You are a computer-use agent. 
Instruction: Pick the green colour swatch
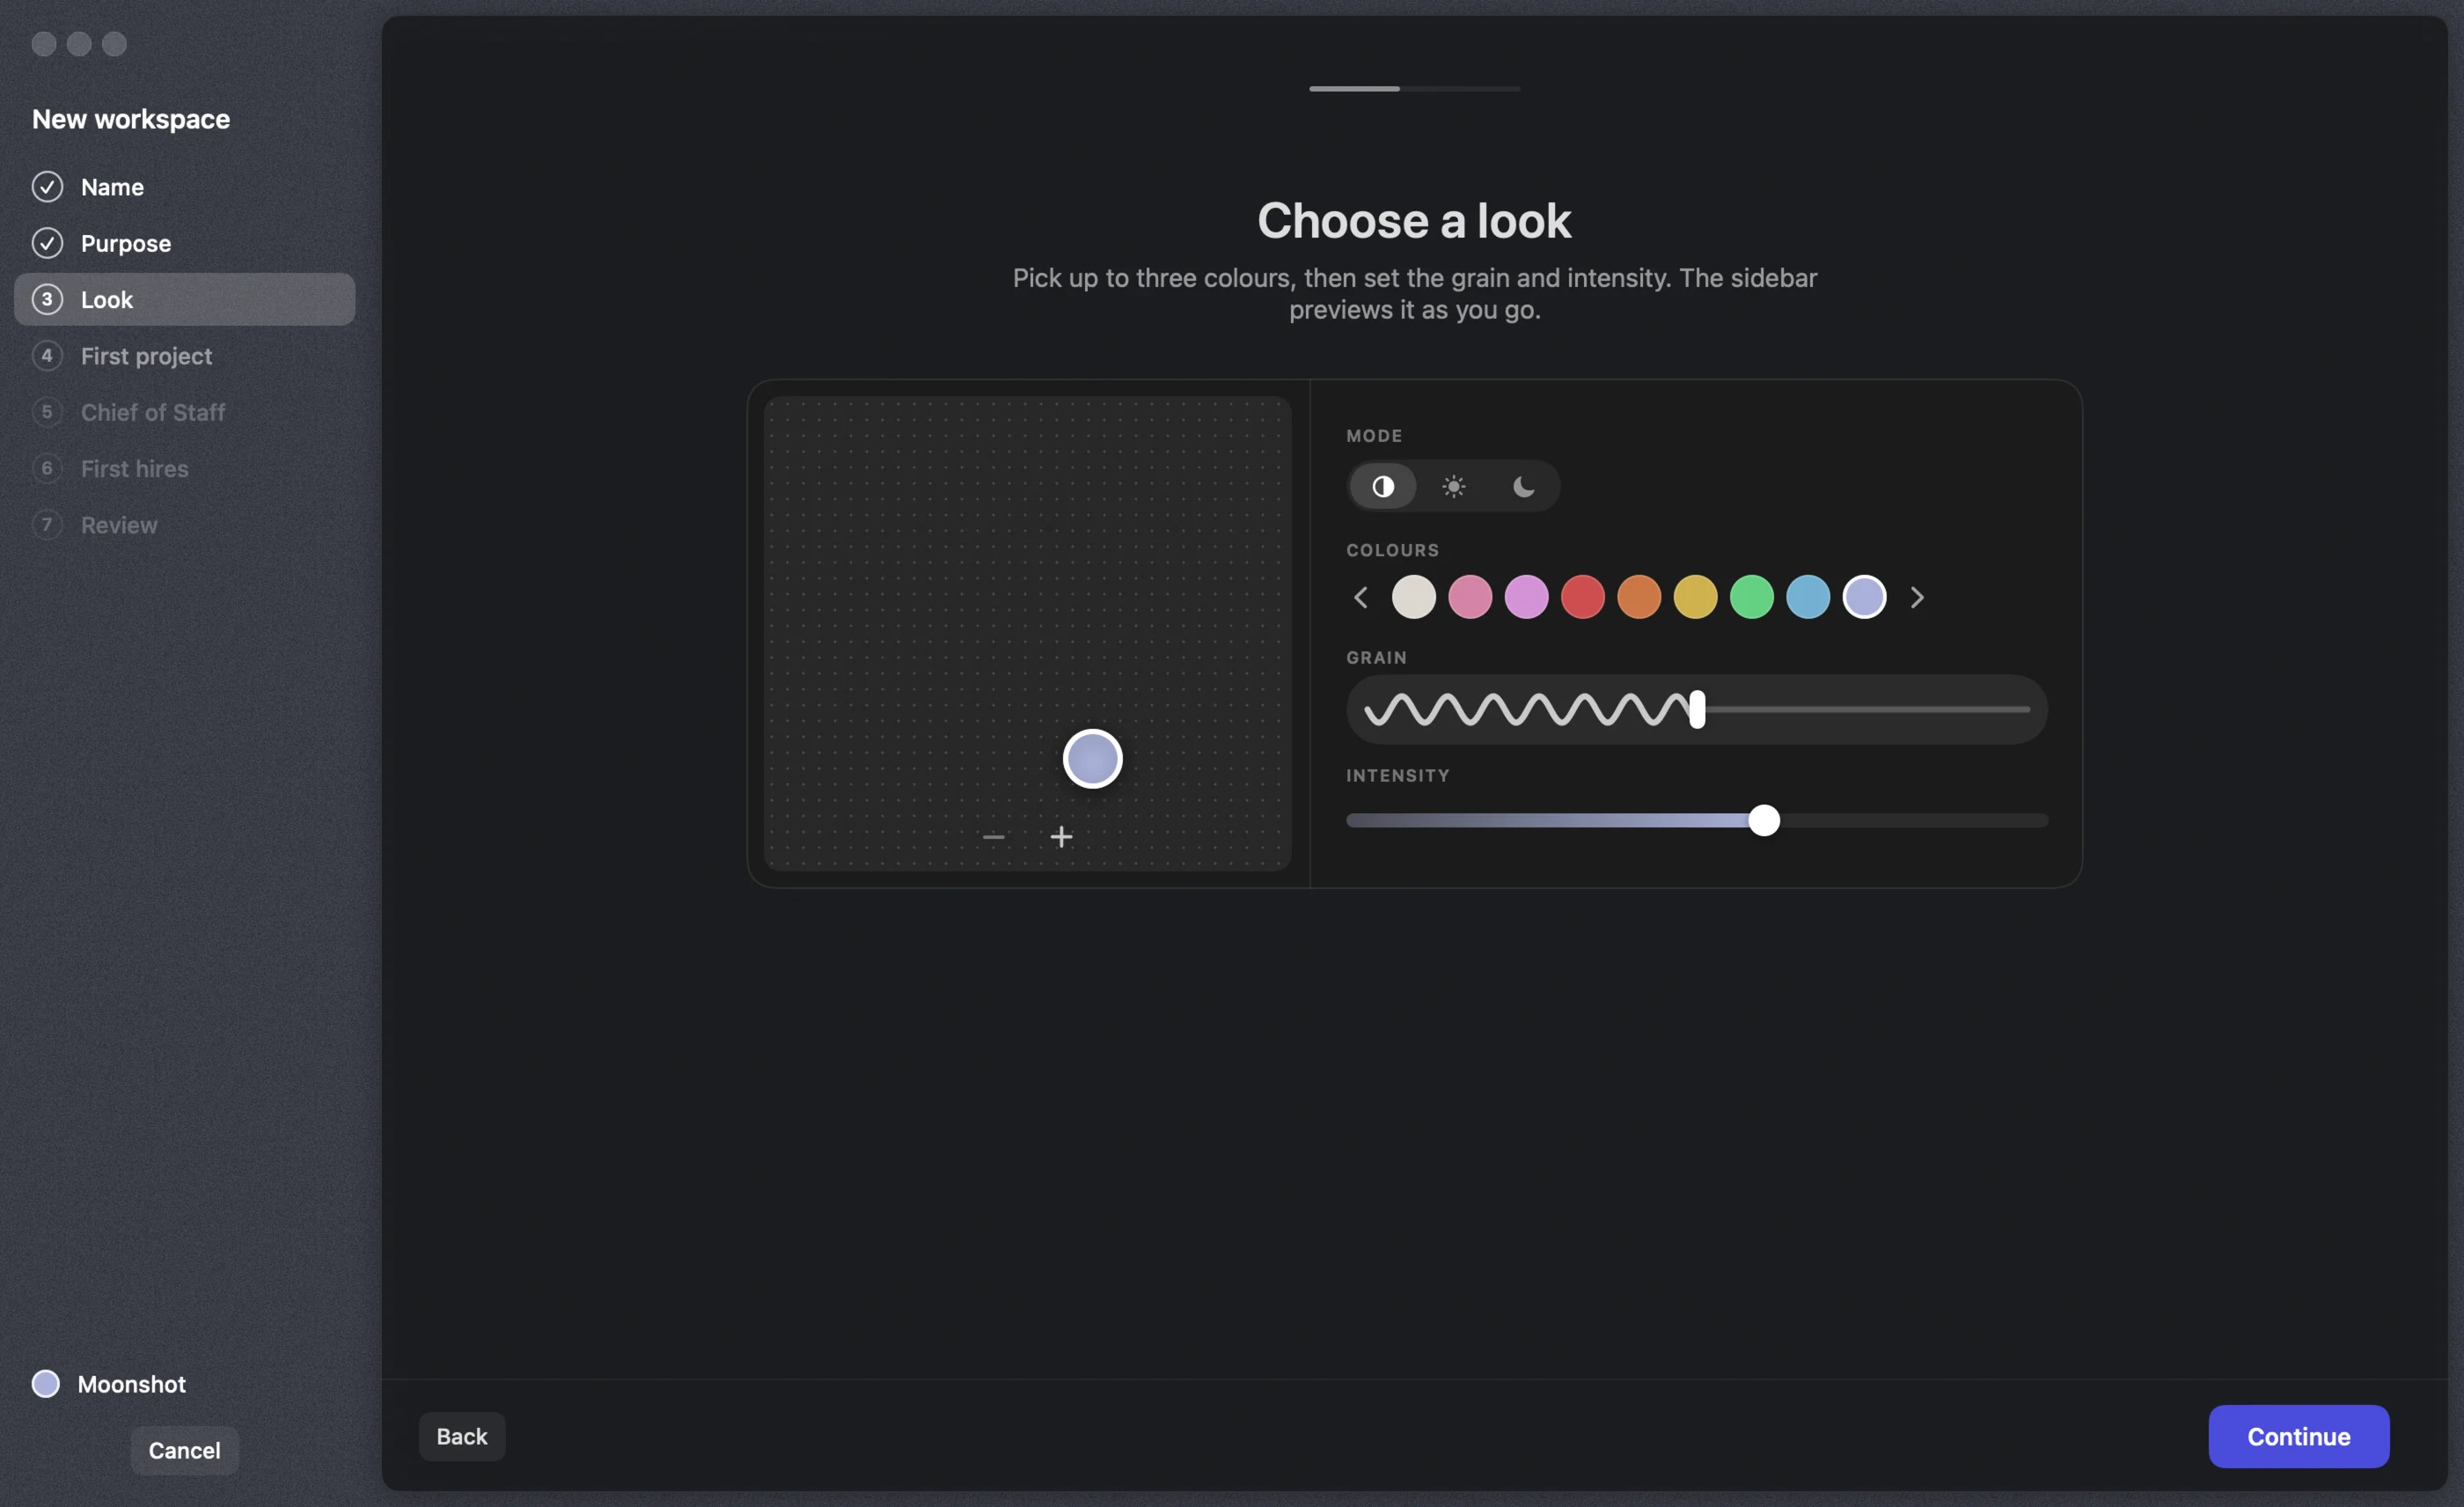point(1751,597)
